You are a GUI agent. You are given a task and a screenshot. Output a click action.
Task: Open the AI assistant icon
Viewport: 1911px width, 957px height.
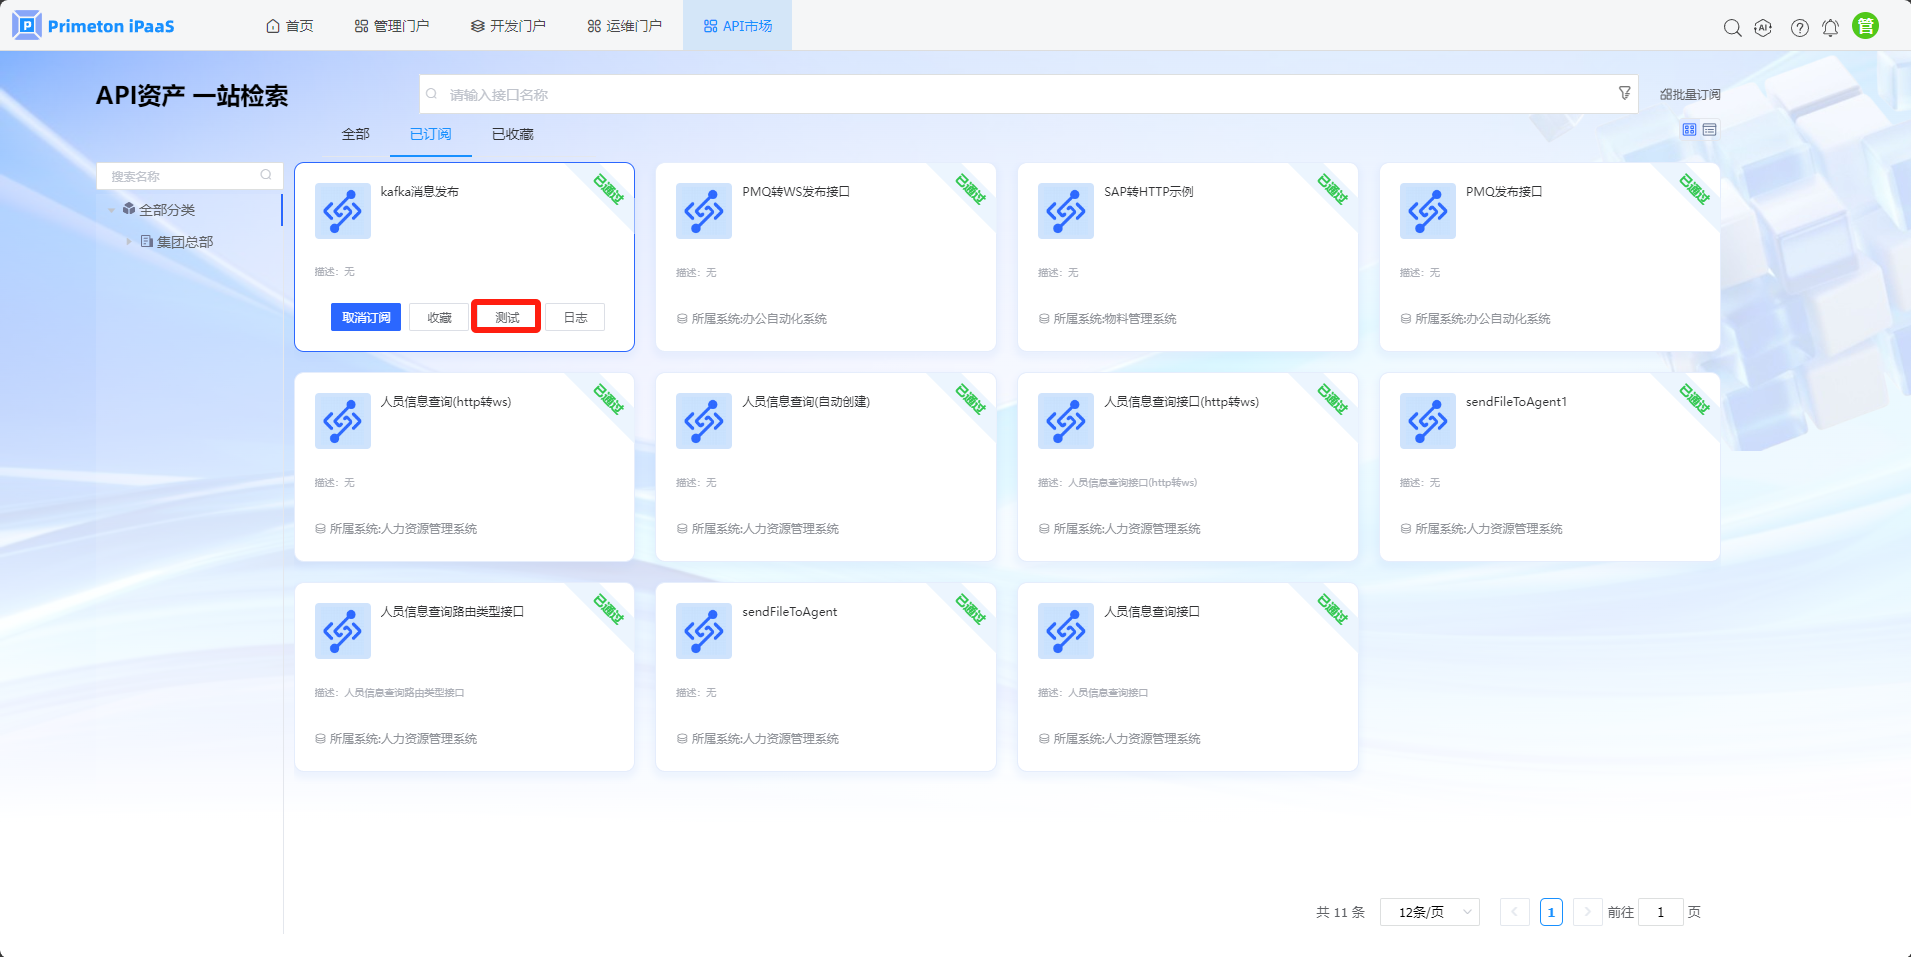tap(1763, 28)
